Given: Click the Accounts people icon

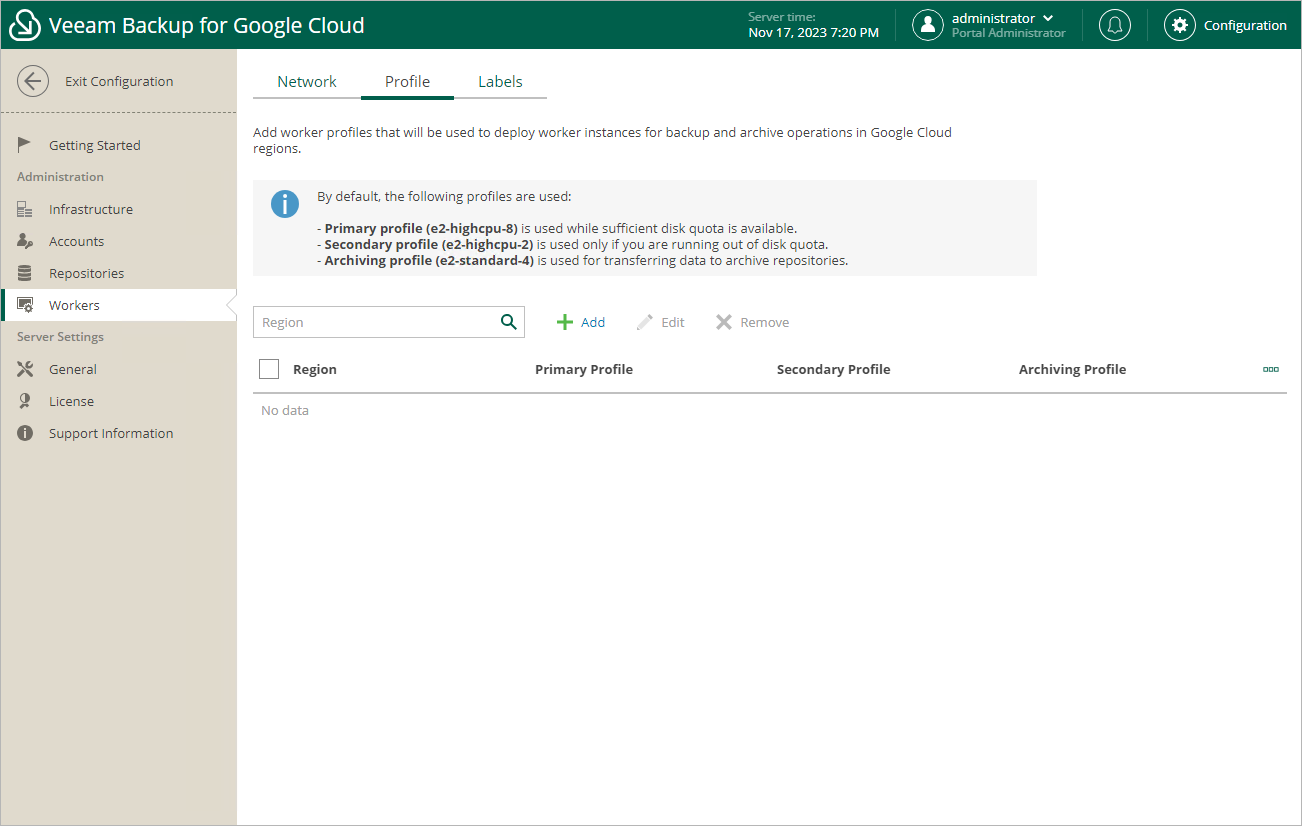Looking at the screenshot, I should pyautogui.click(x=26, y=241).
